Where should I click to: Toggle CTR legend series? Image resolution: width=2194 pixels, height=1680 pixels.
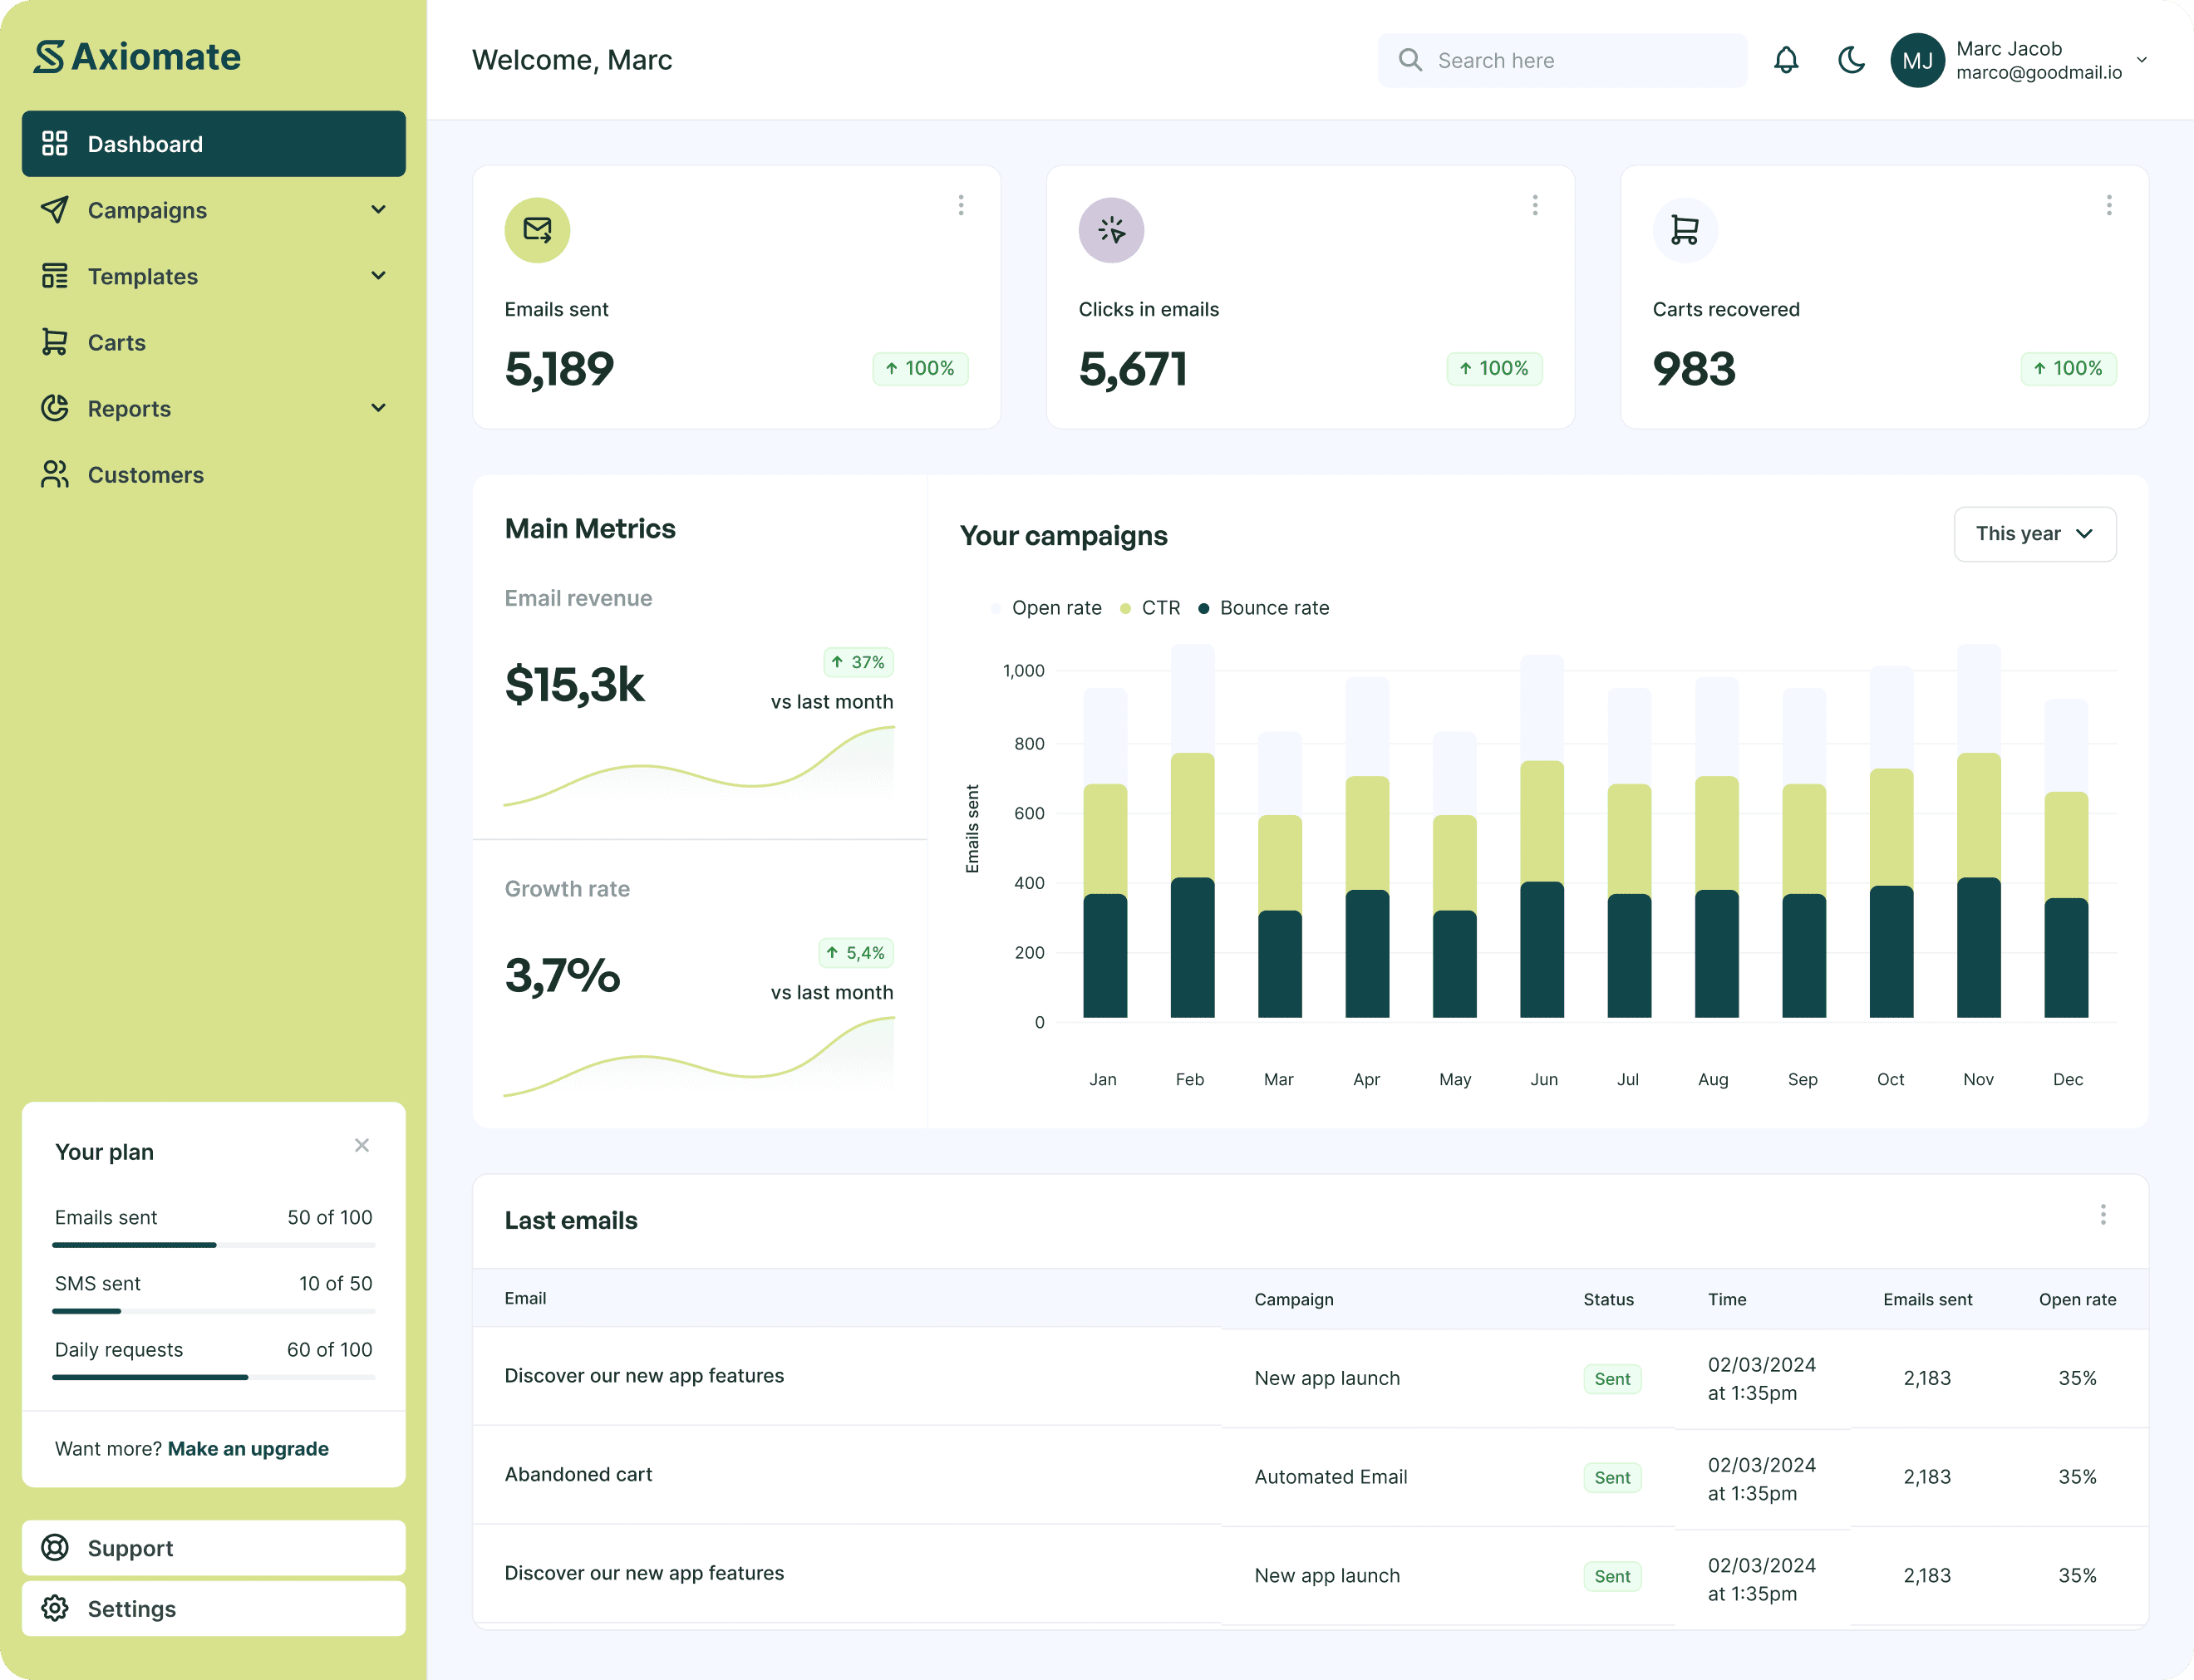click(x=1150, y=608)
